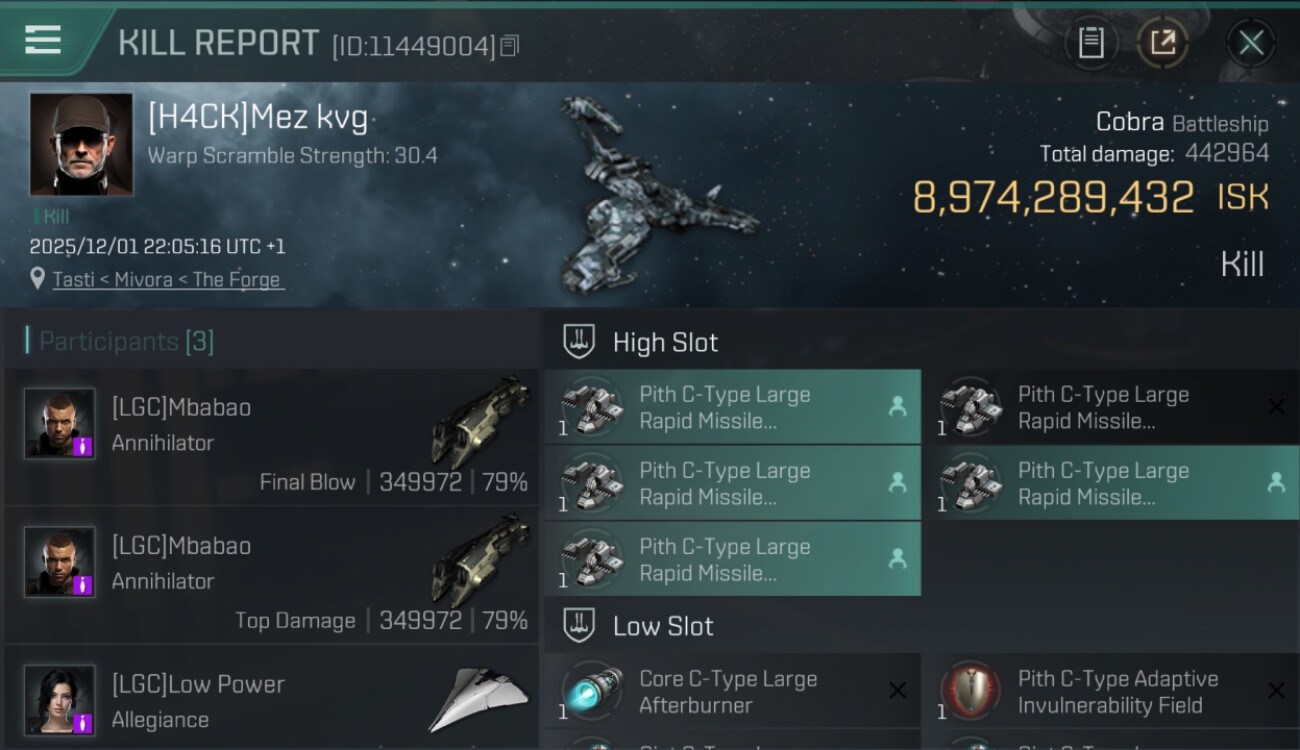Image resolution: width=1300 pixels, height=750 pixels.
Task: Toggle the X mark on Invulnerability Field
Action: [x=1275, y=691]
